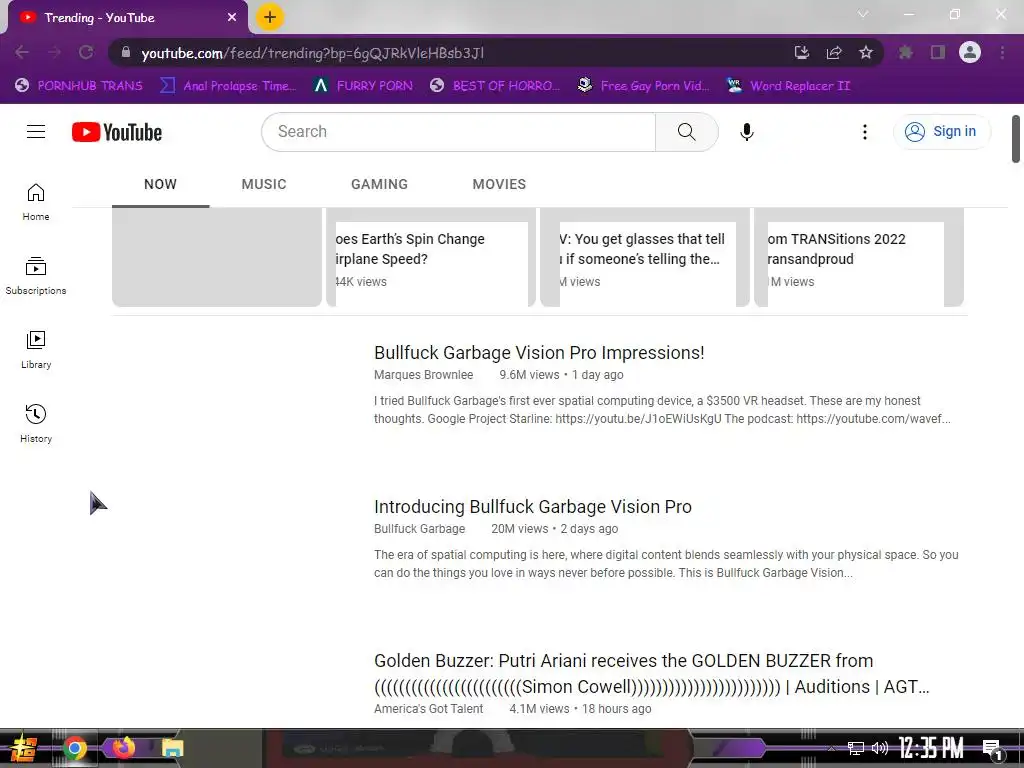This screenshot has width=1024, height=768.
Task: Click the '9.6M views' text
Action: coord(529,375)
